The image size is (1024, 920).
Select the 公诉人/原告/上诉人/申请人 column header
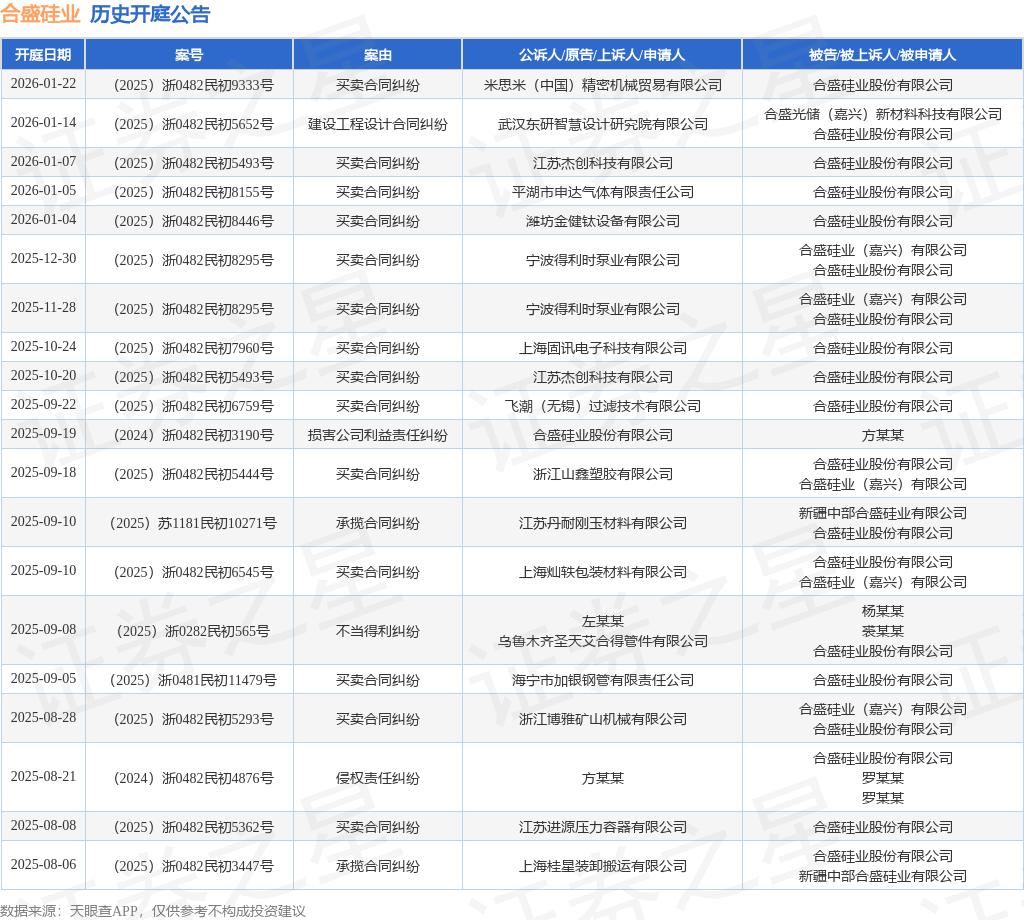(x=602, y=55)
